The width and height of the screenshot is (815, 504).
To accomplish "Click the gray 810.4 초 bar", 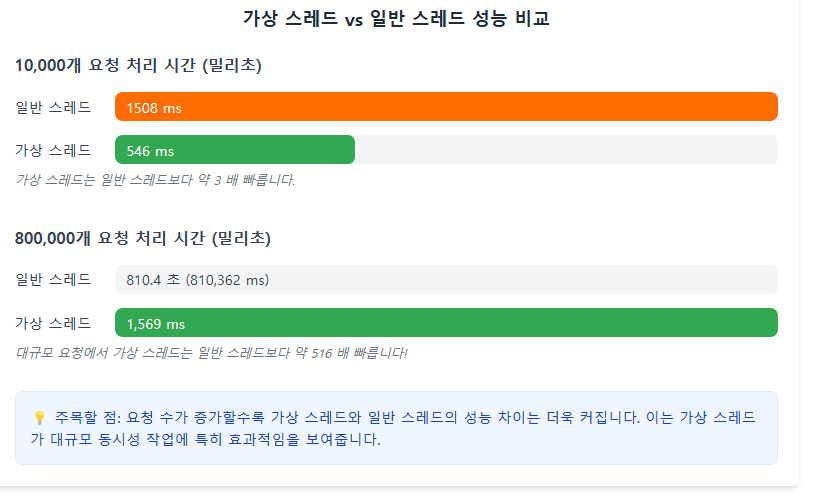I will pyautogui.click(x=446, y=280).
